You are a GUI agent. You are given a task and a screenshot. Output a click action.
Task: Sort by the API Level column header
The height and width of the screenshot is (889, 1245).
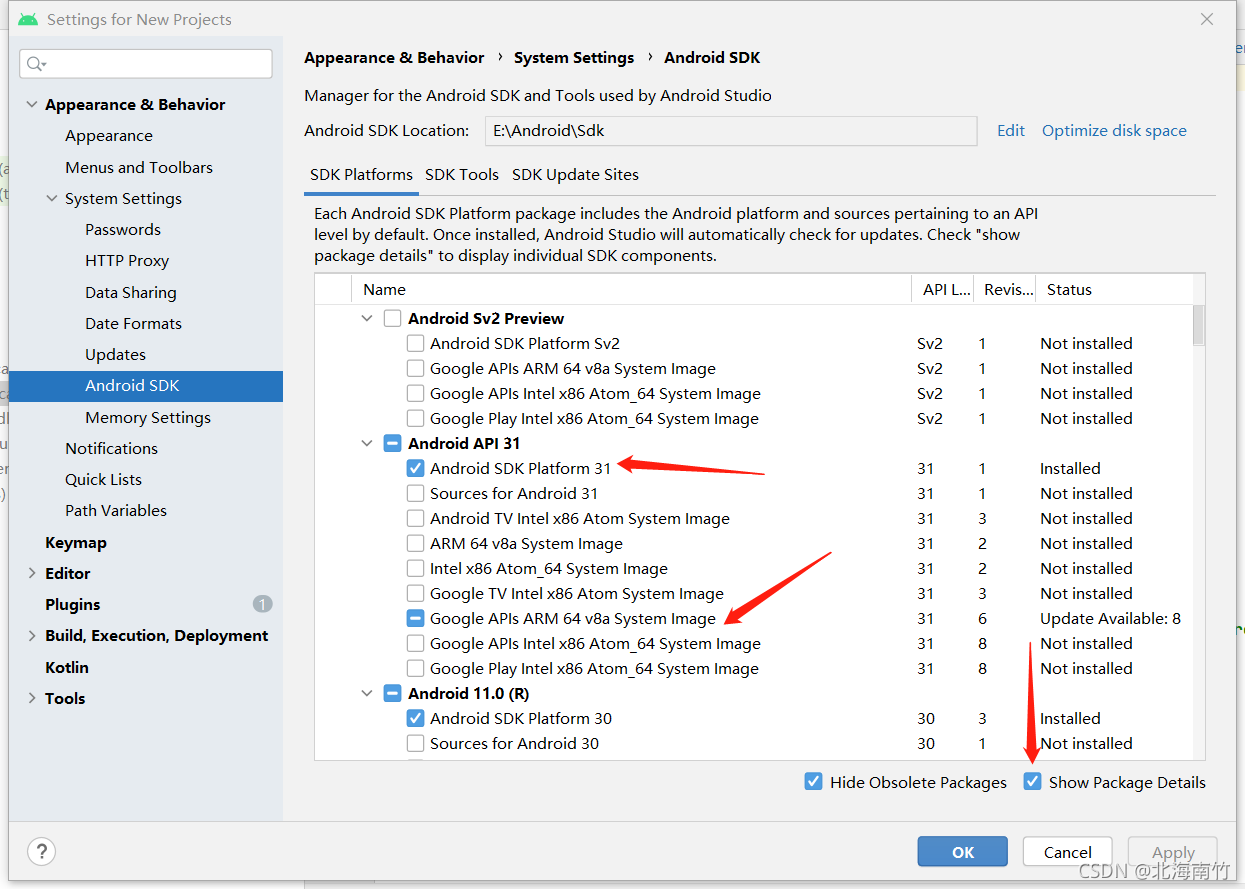[x=942, y=289]
